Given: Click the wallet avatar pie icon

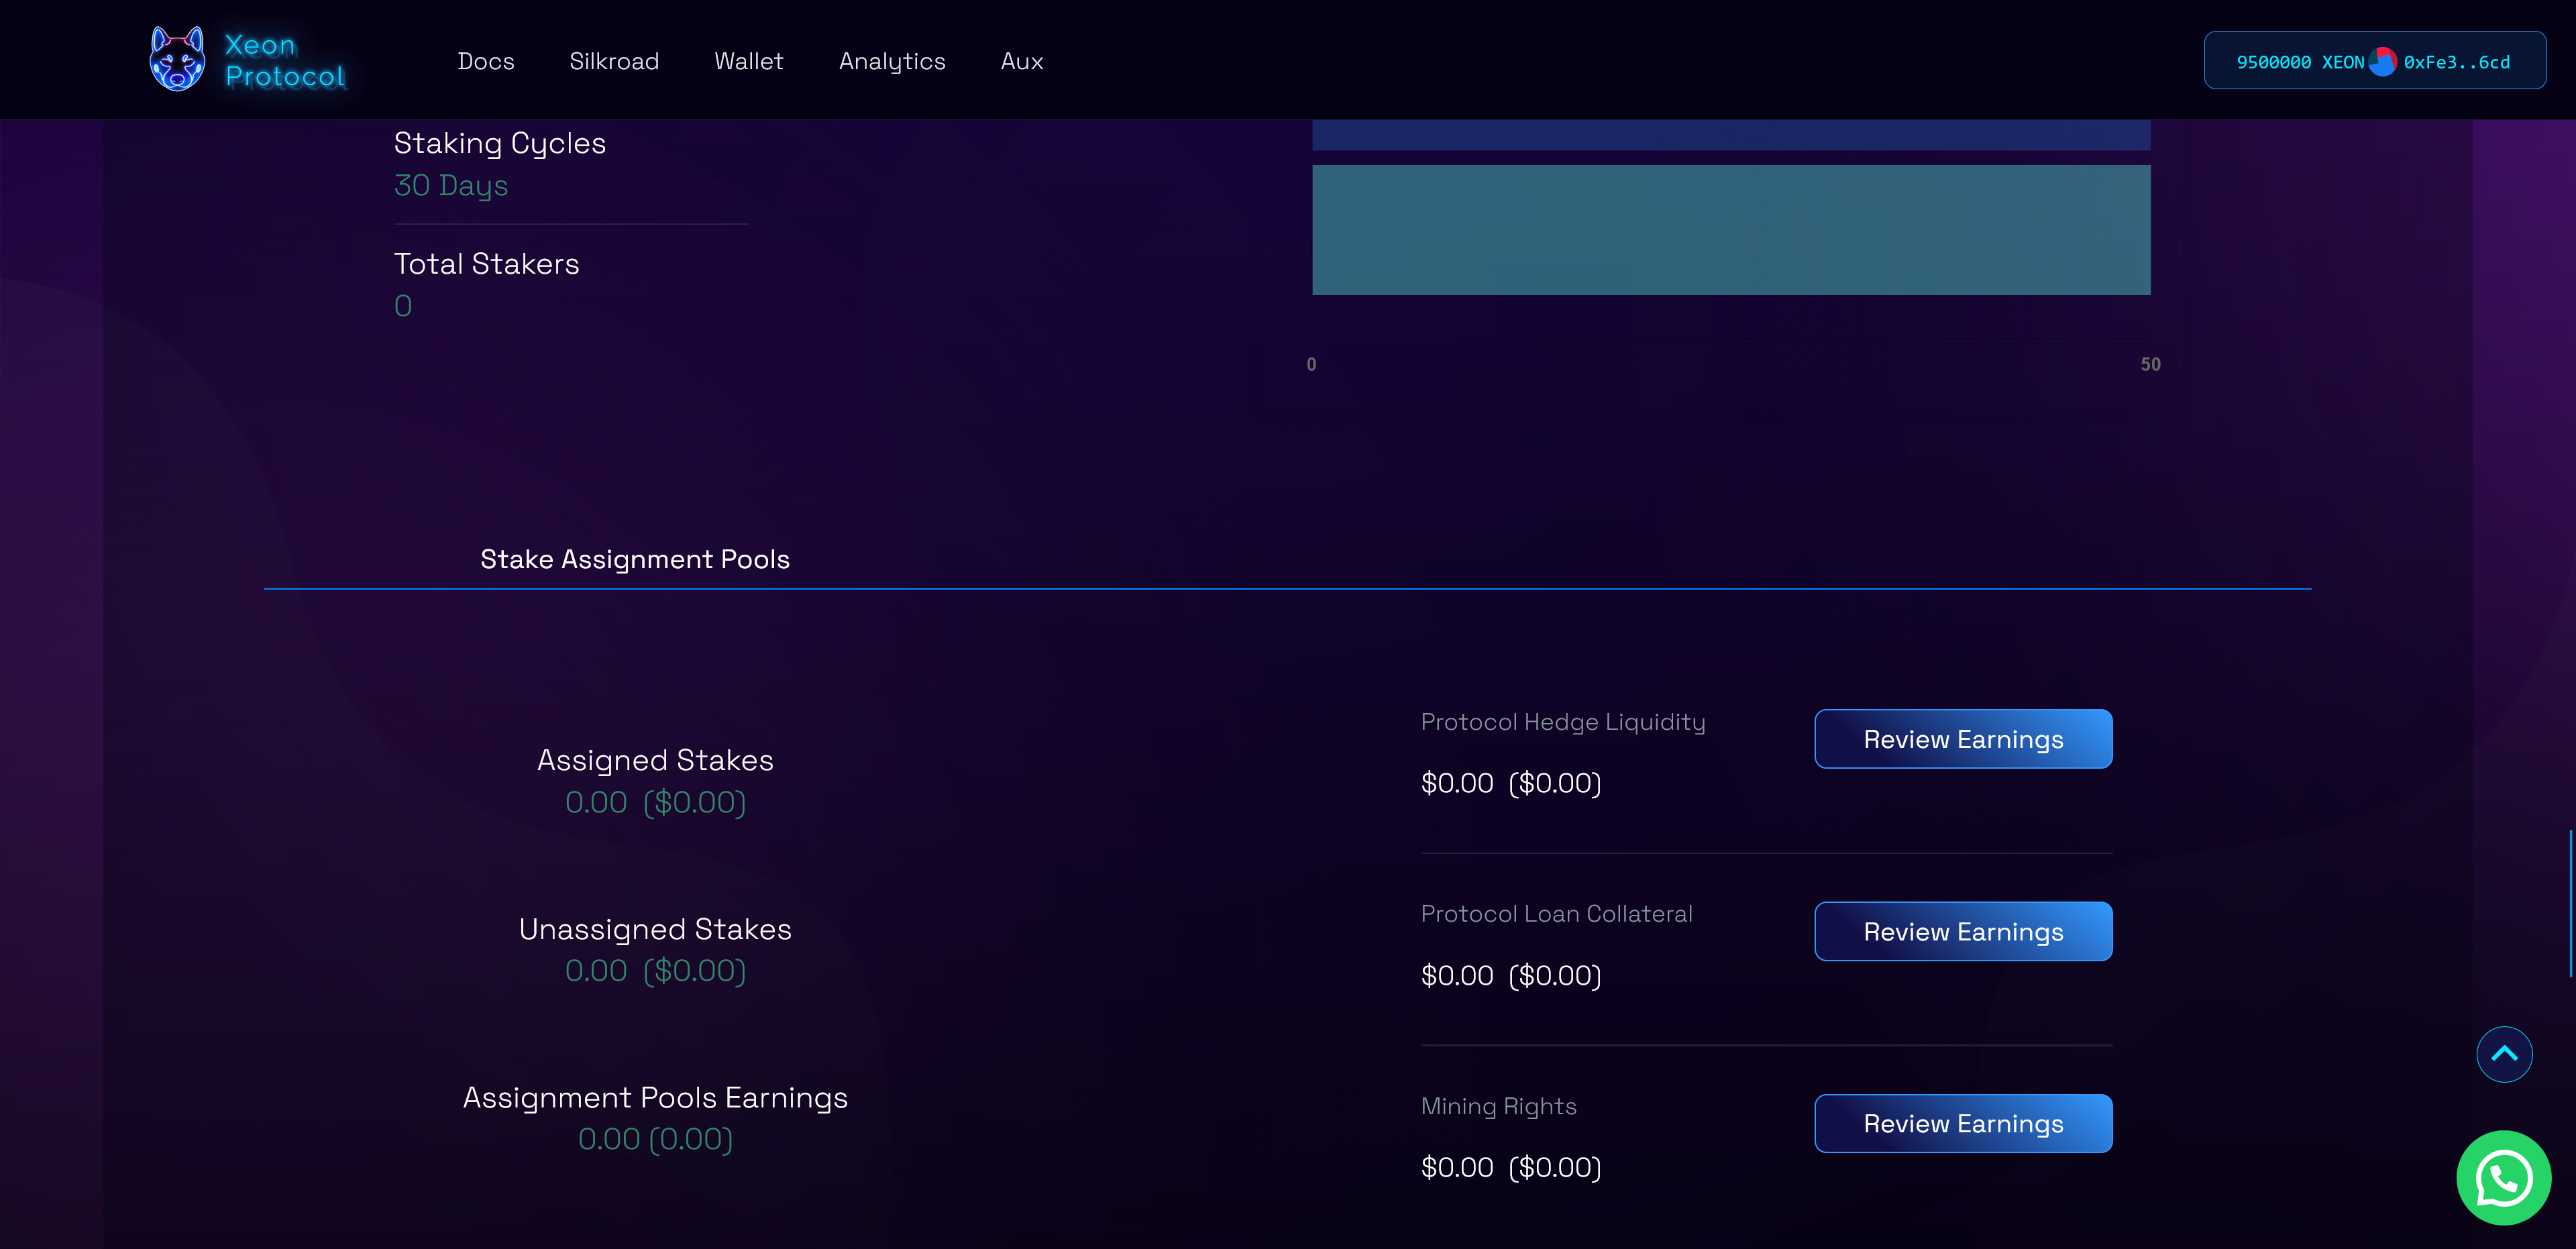Looking at the screenshot, I should [2382, 62].
